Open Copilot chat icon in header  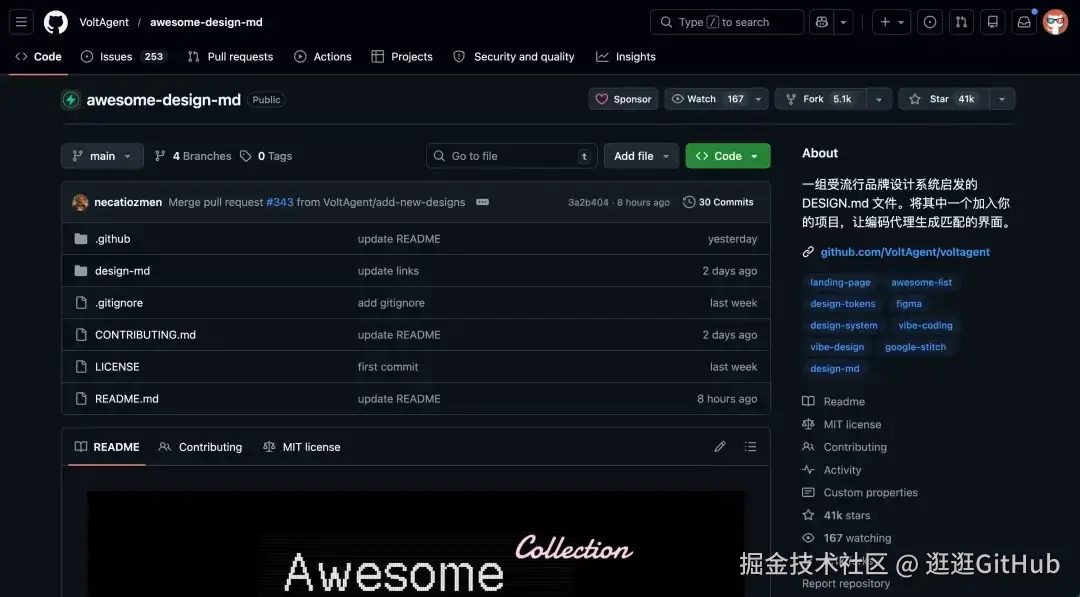click(x=821, y=22)
